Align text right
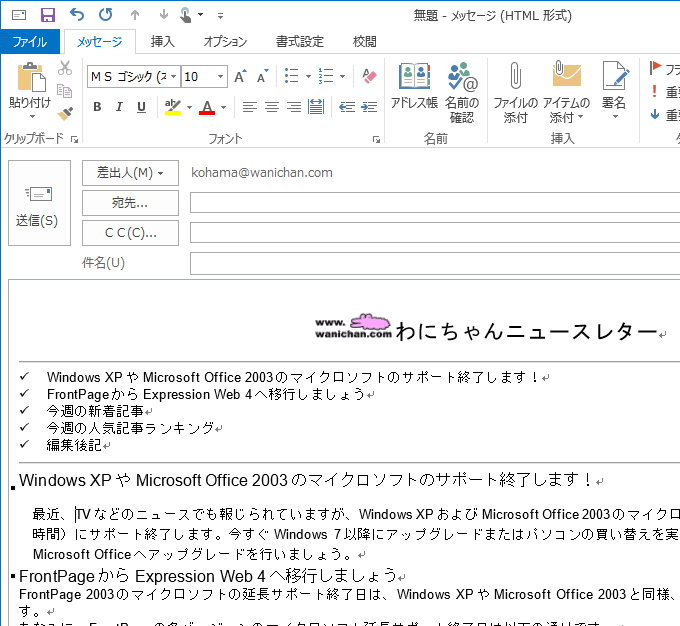 tap(294, 107)
